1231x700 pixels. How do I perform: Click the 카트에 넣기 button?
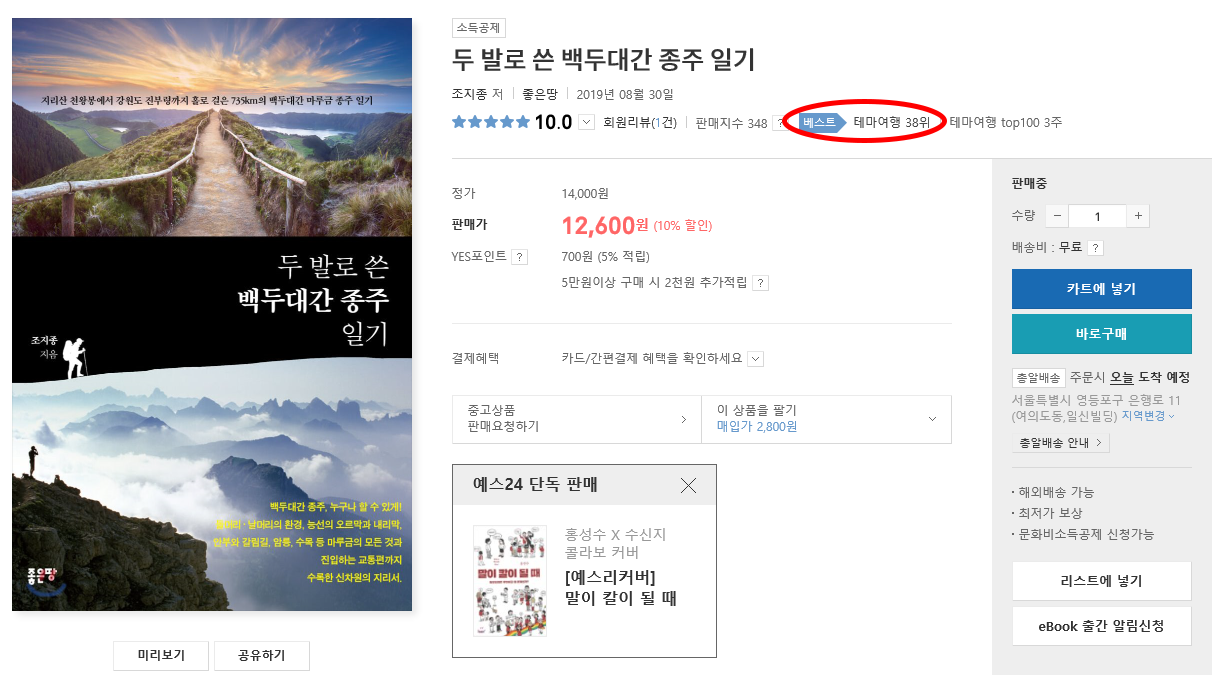[1101, 289]
